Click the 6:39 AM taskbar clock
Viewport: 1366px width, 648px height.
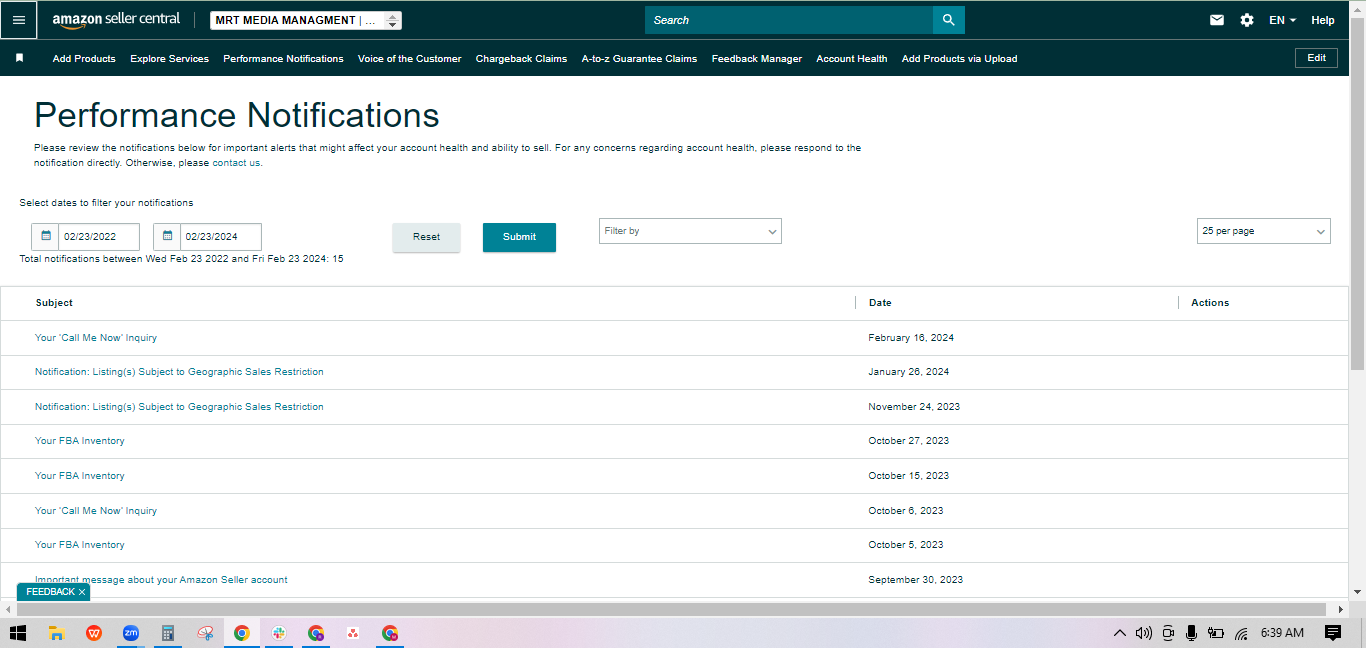pyautogui.click(x=1282, y=633)
